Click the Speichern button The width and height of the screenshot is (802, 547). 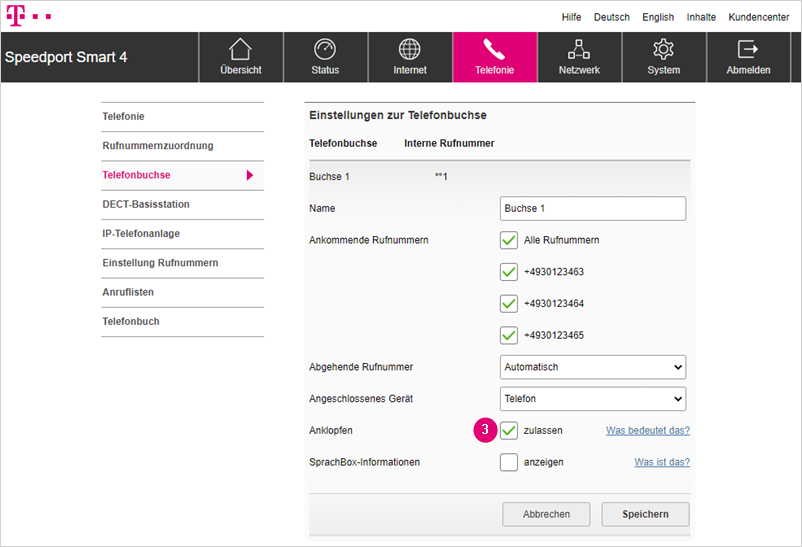pos(645,514)
